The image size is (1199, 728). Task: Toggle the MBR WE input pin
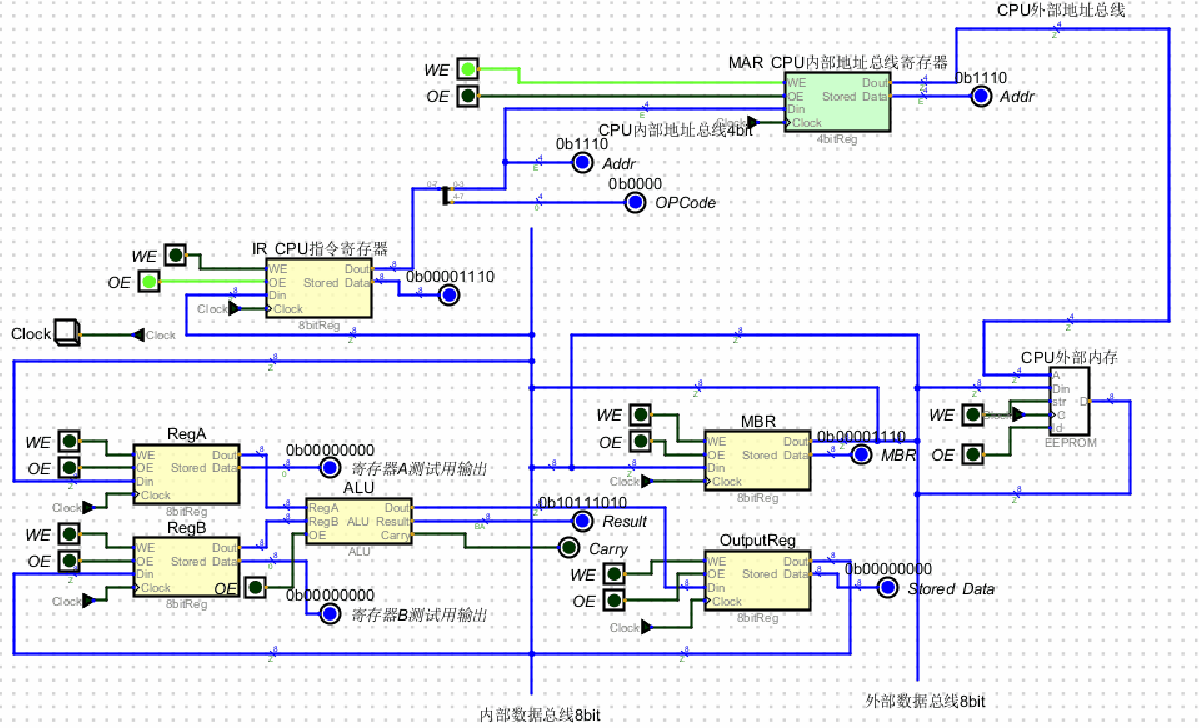[x=640, y=414]
